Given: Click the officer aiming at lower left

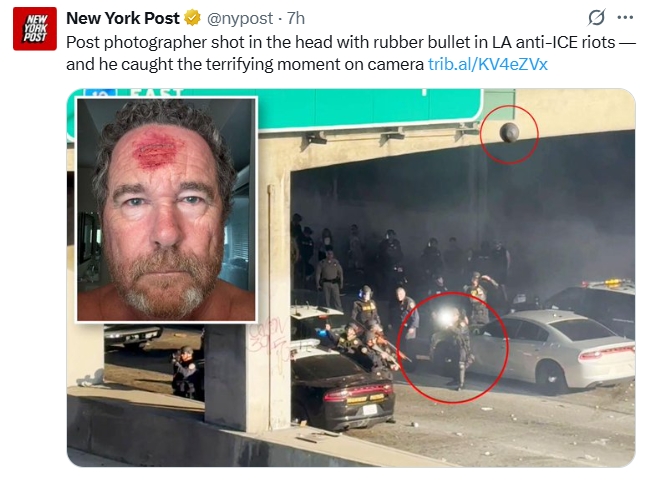Looking at the screenshot, I should click(x=187, y=372).
